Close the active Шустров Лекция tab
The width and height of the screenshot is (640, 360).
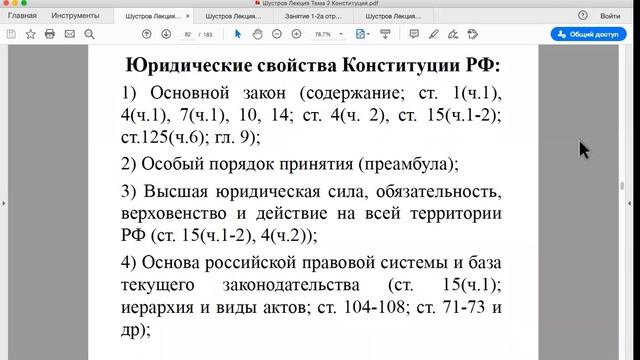[188, 16]
